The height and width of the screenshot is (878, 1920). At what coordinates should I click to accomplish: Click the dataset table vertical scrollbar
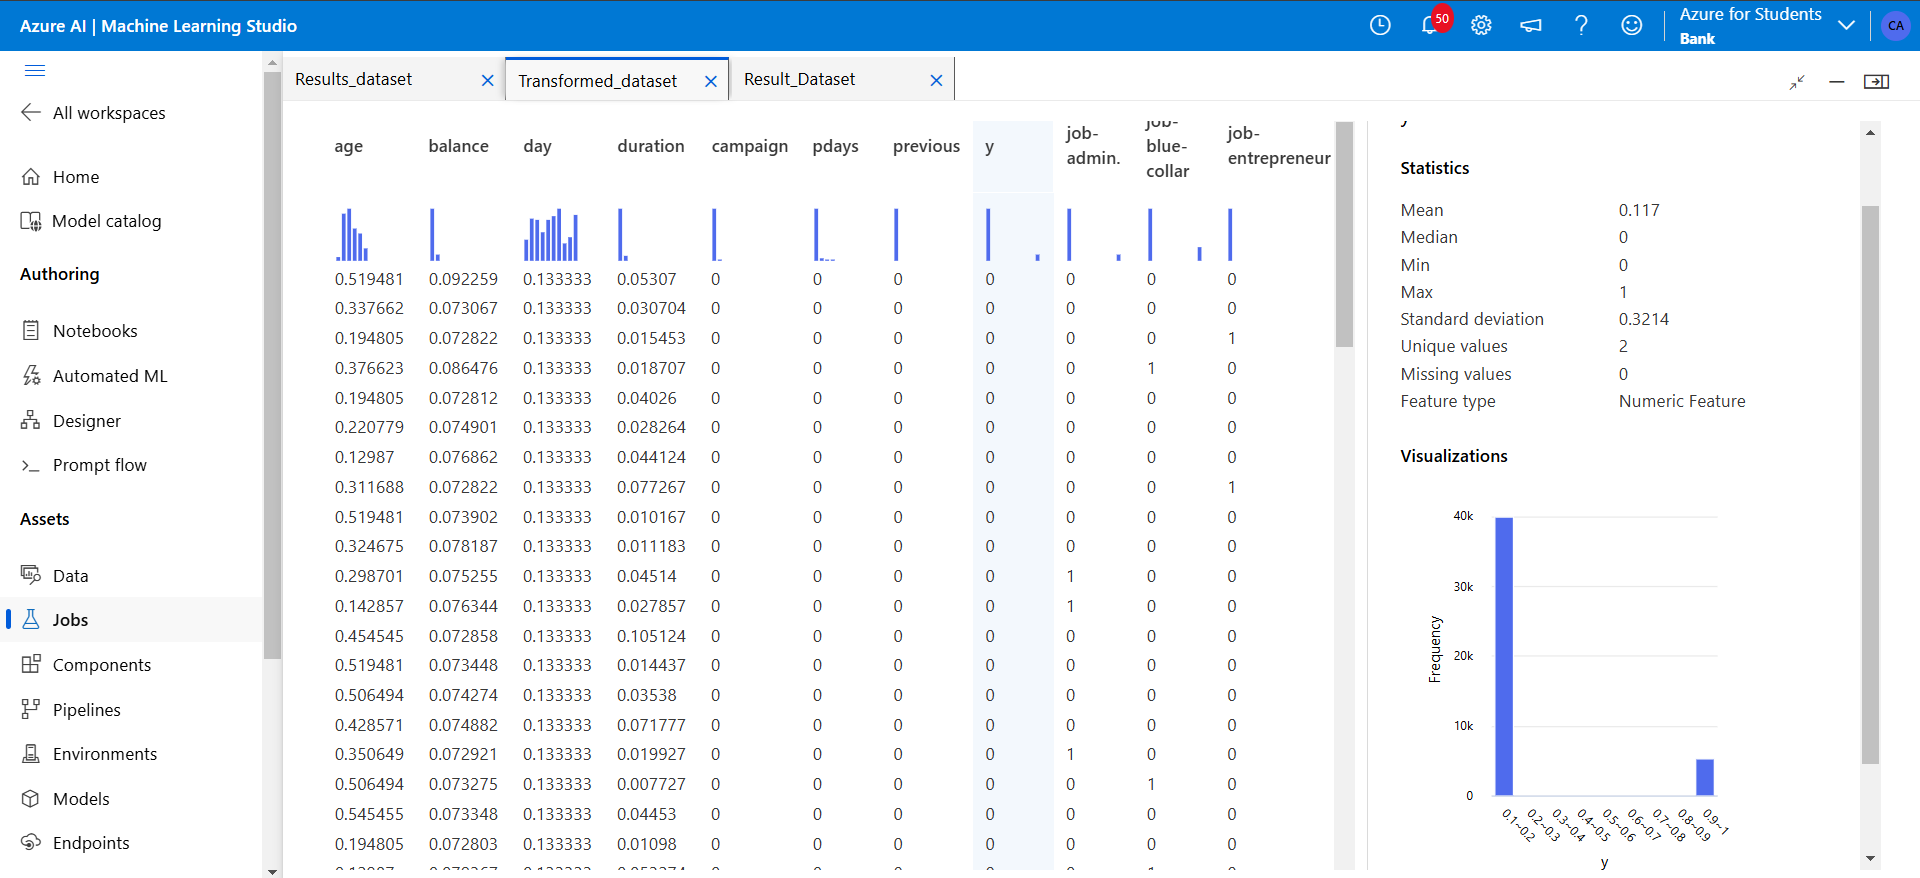(1344, 234)
